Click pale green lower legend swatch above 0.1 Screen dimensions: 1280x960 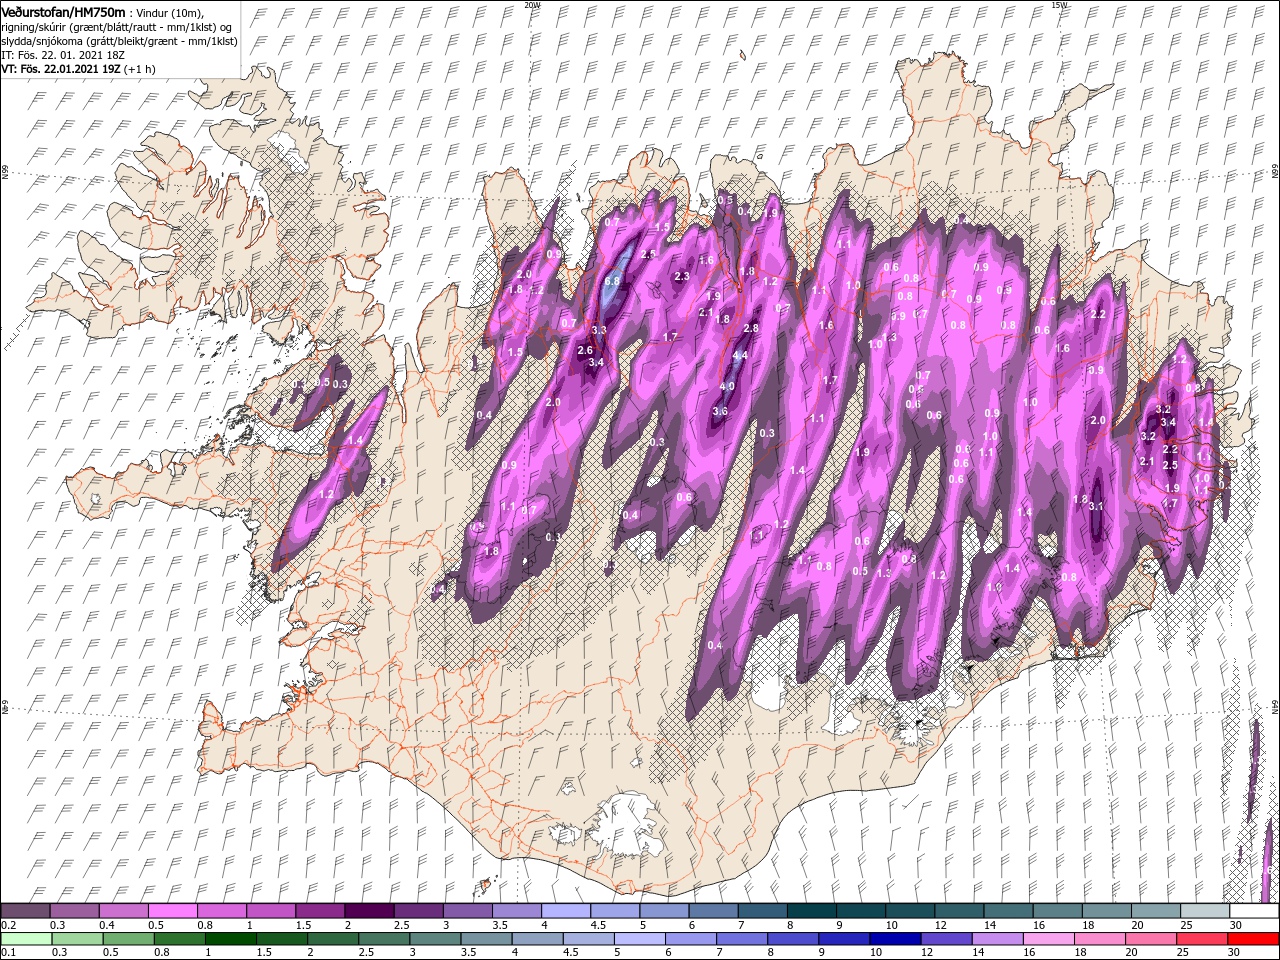tap(26, 939)
